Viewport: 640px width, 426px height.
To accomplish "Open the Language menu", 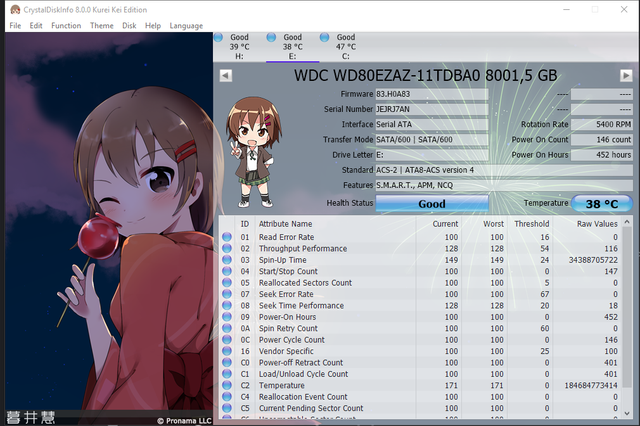I will tap(186, 26).
